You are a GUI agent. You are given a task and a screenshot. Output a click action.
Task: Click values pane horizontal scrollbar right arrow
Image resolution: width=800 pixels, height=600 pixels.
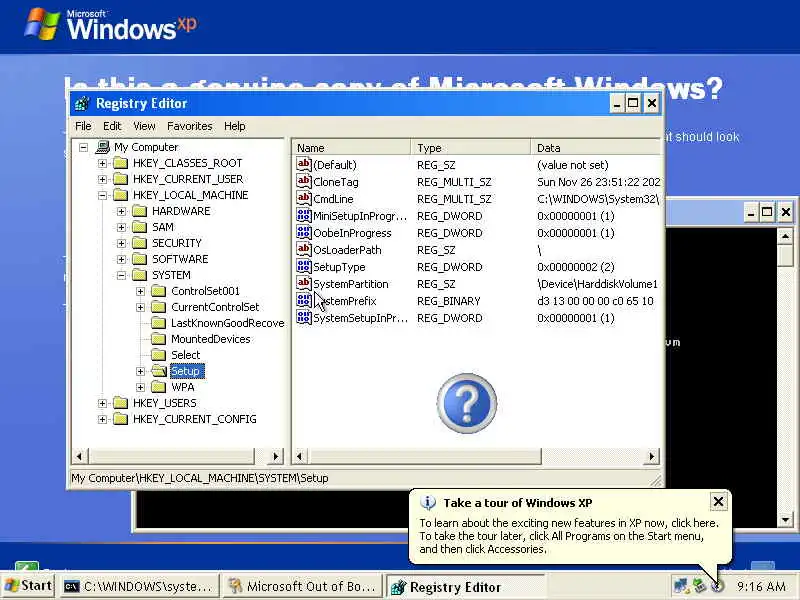[652, 456]
